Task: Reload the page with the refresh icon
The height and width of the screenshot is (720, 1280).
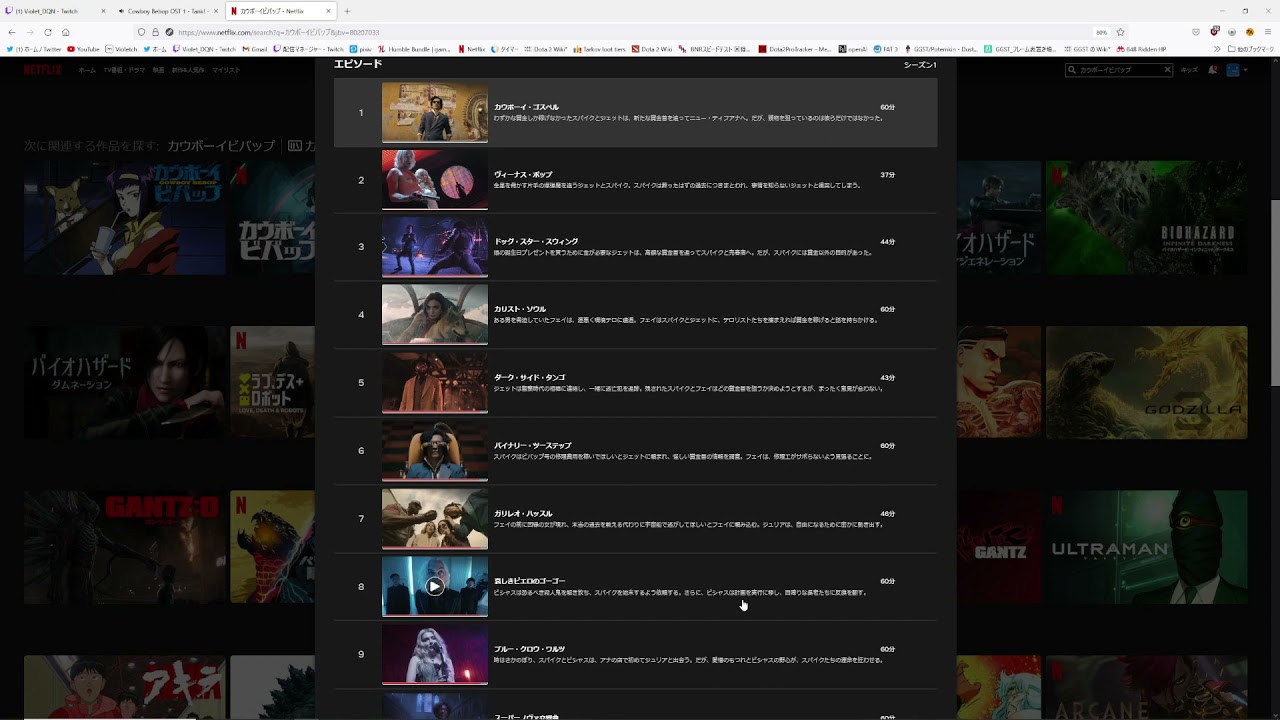Action: pyautogui.click(x=47, y=32)
